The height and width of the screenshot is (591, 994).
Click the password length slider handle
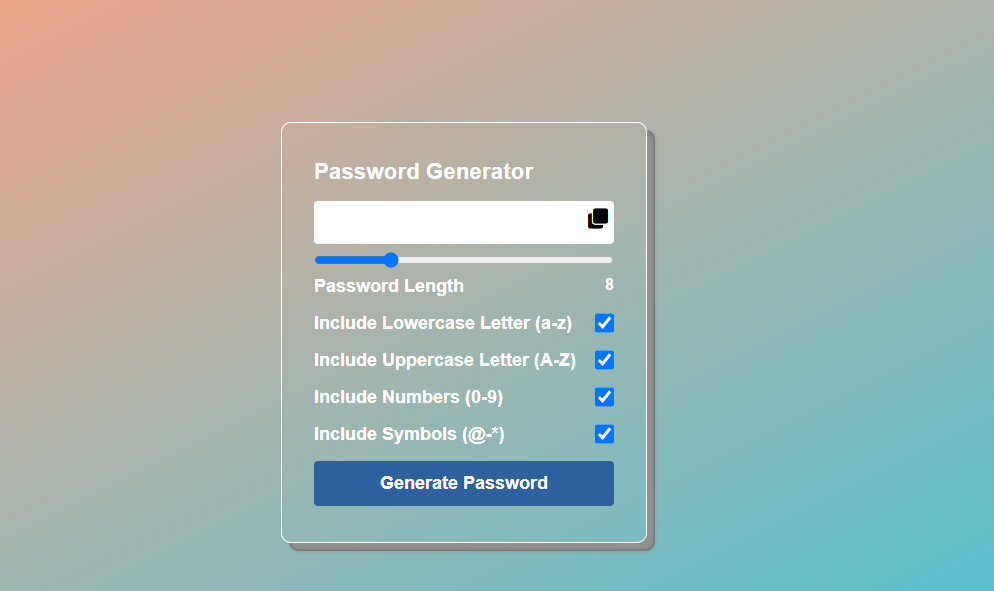click(x=391, y=260)
